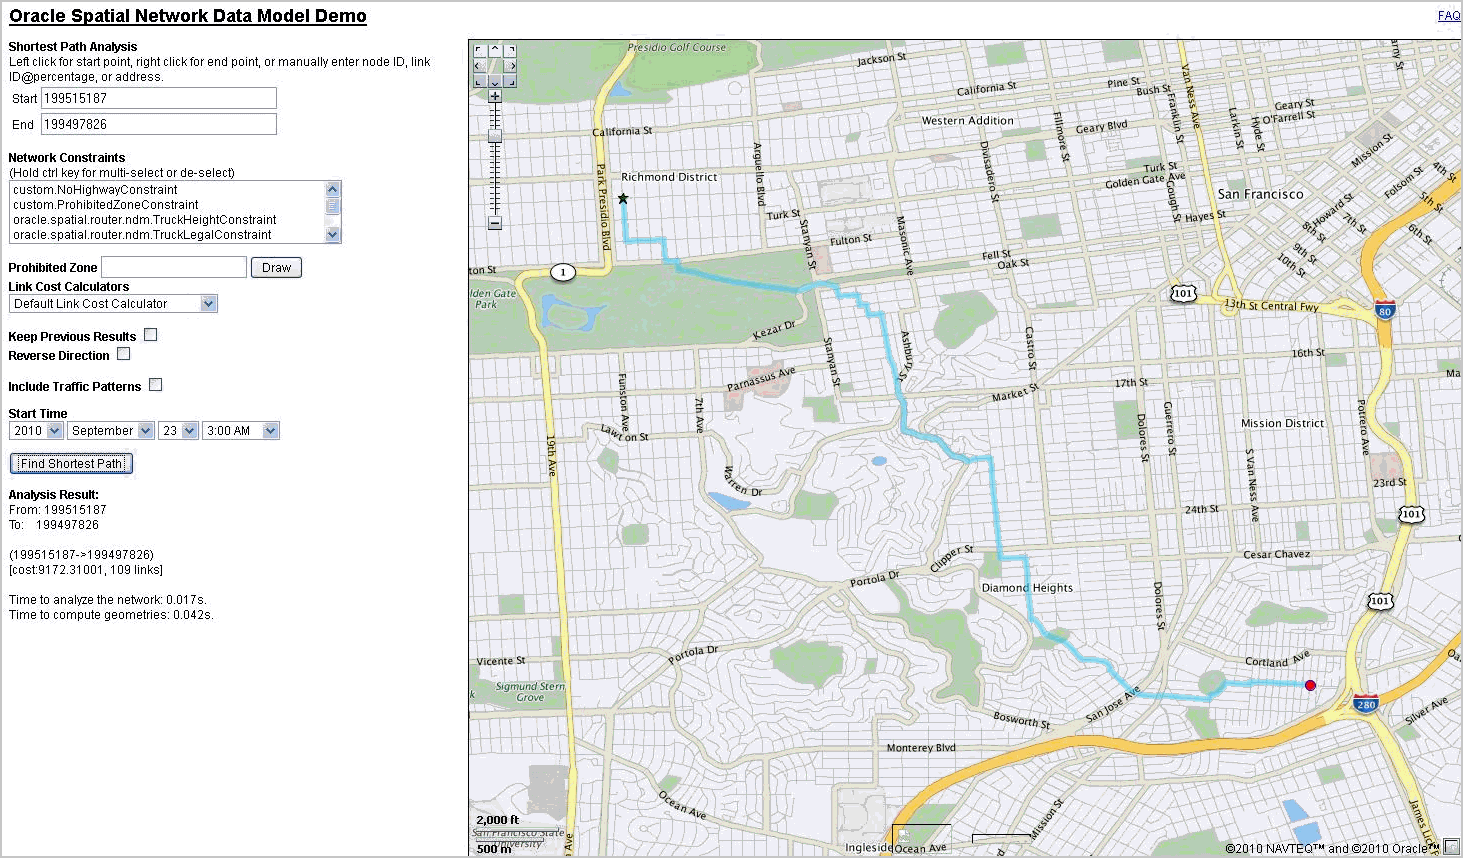Image resolution: width=1463 pixels, height=858 pixels.
Task: Click the Find Shortest Path button
Action: (71, 464)
